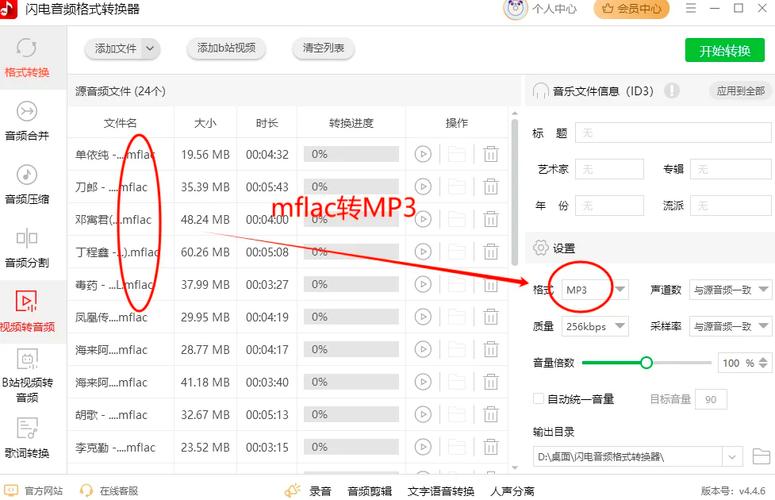Browse output directory with folder icon
This screenshot has height=500, width=775.
(x=761, y=456)
